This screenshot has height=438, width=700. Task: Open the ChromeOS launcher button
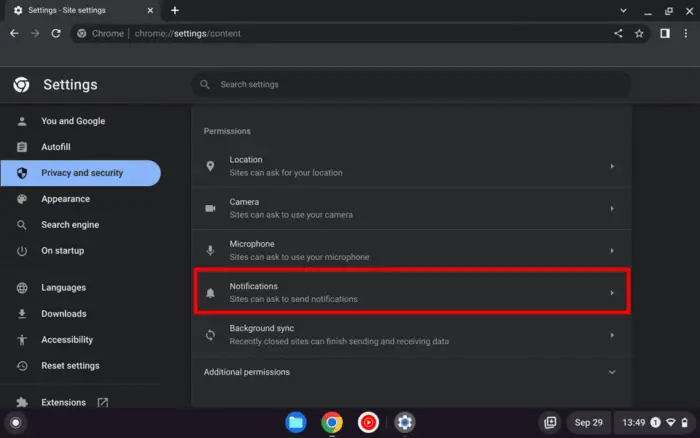pyautogui.click(x=16, y=422)
